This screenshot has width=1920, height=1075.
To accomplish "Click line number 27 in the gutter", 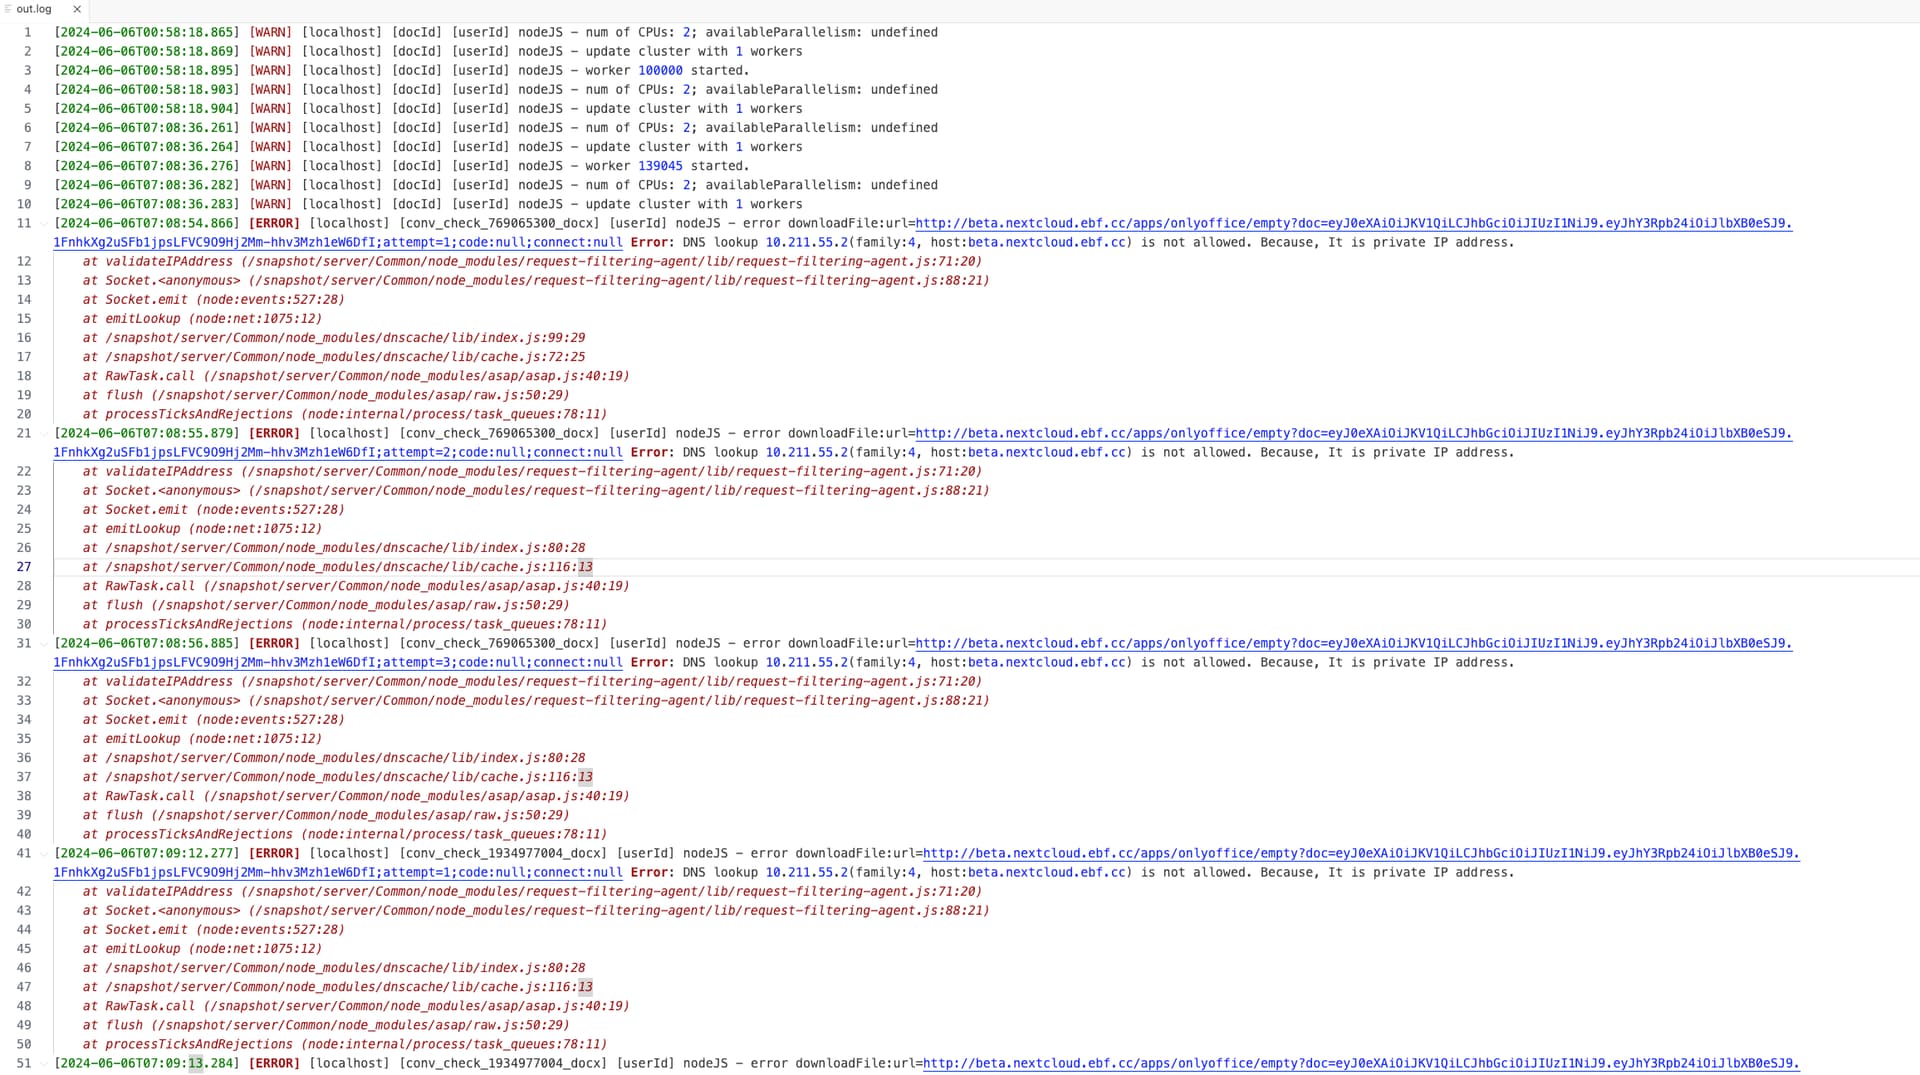I will click(24, 567).
